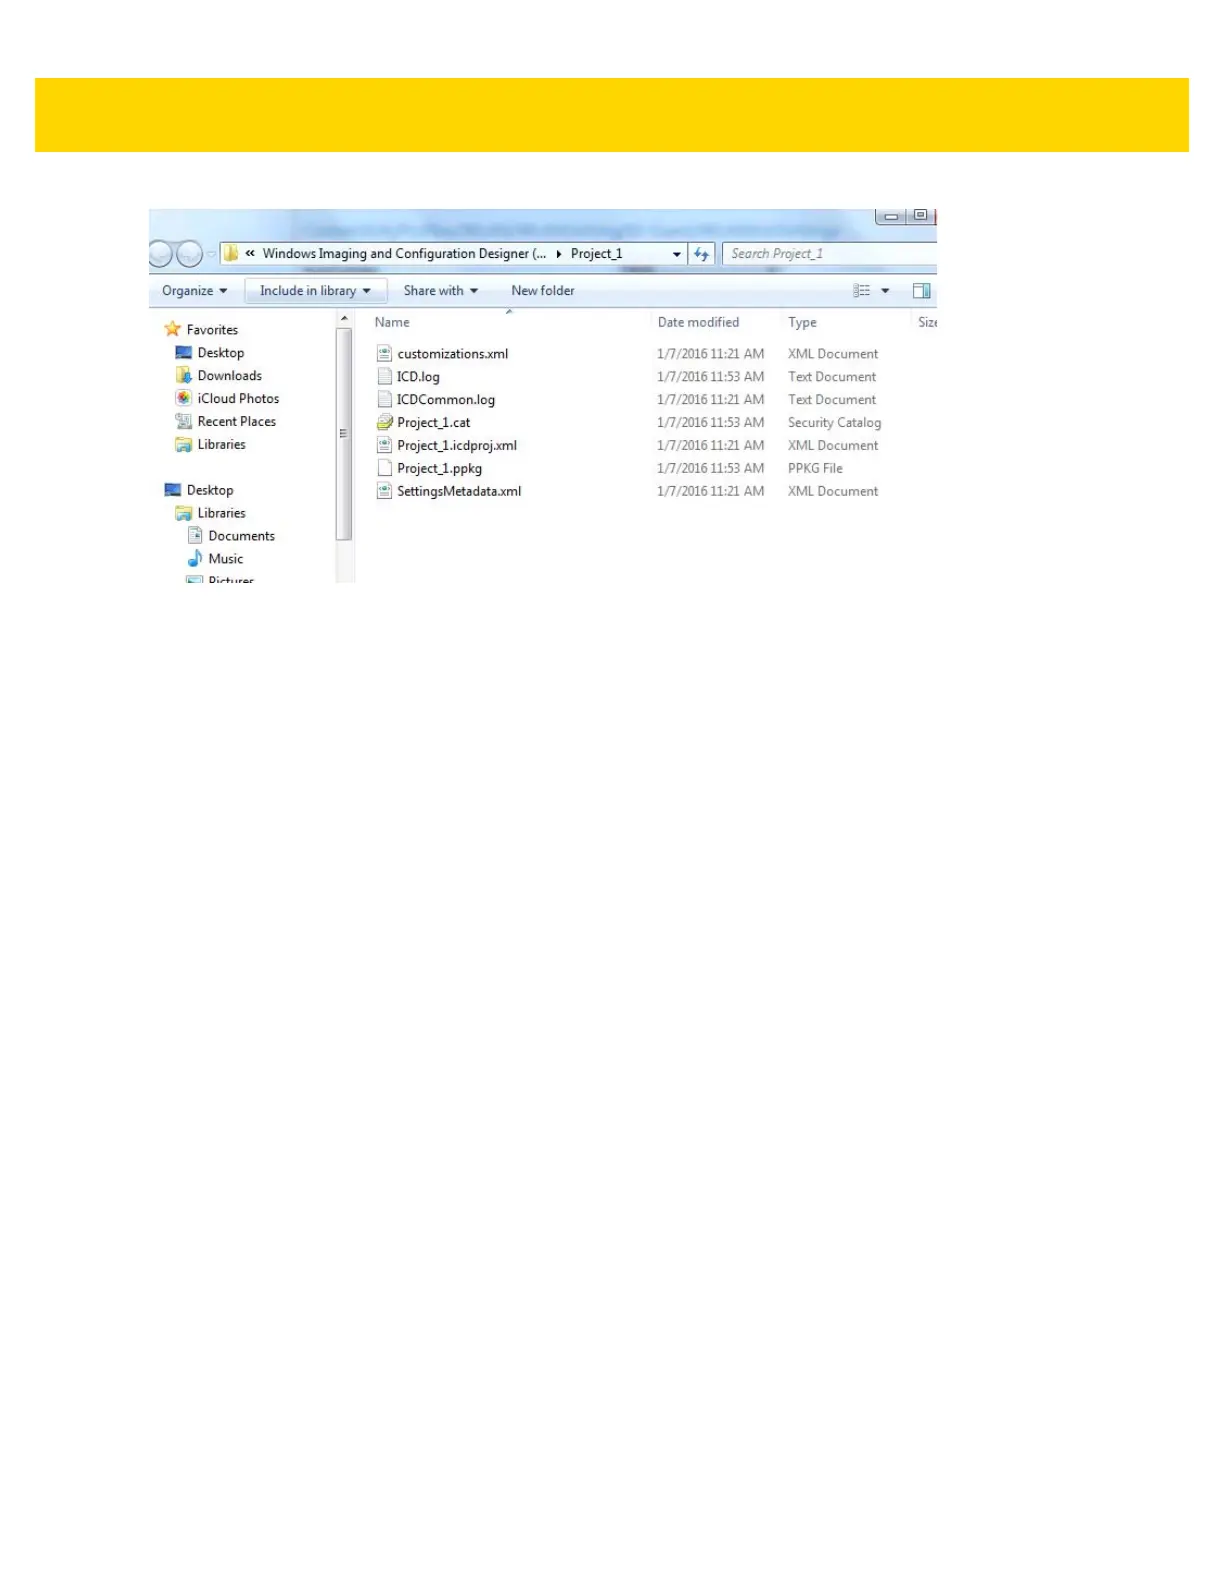
Task: Select the ICD.log file icon
Action: click(x=384, y=376)
